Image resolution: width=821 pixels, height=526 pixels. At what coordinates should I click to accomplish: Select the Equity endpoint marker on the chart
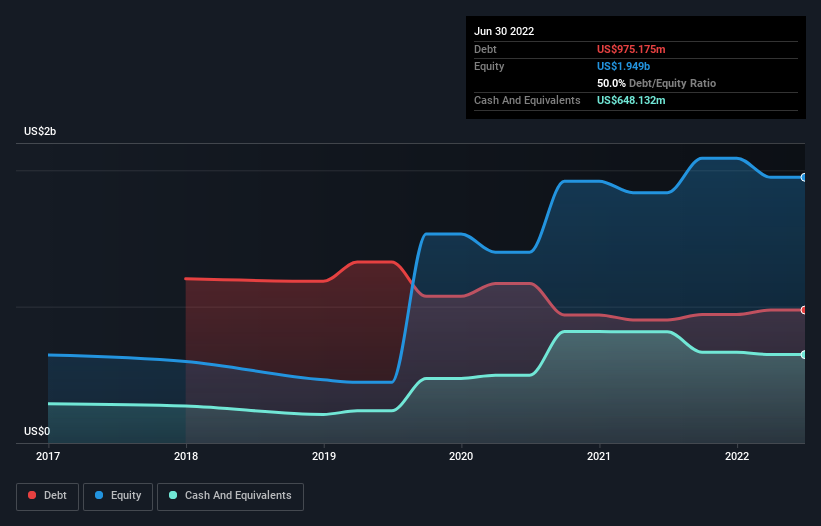(x=804, y=177)
